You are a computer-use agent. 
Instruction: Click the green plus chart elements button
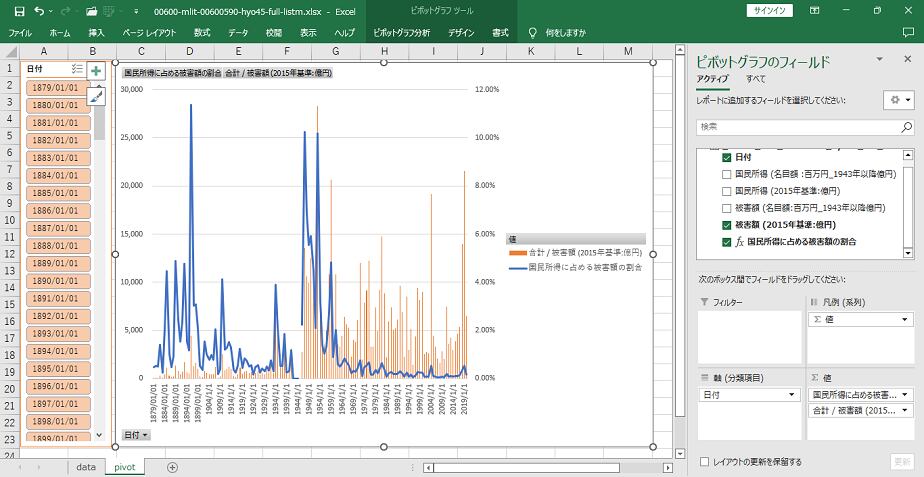(x=96, y=71)
